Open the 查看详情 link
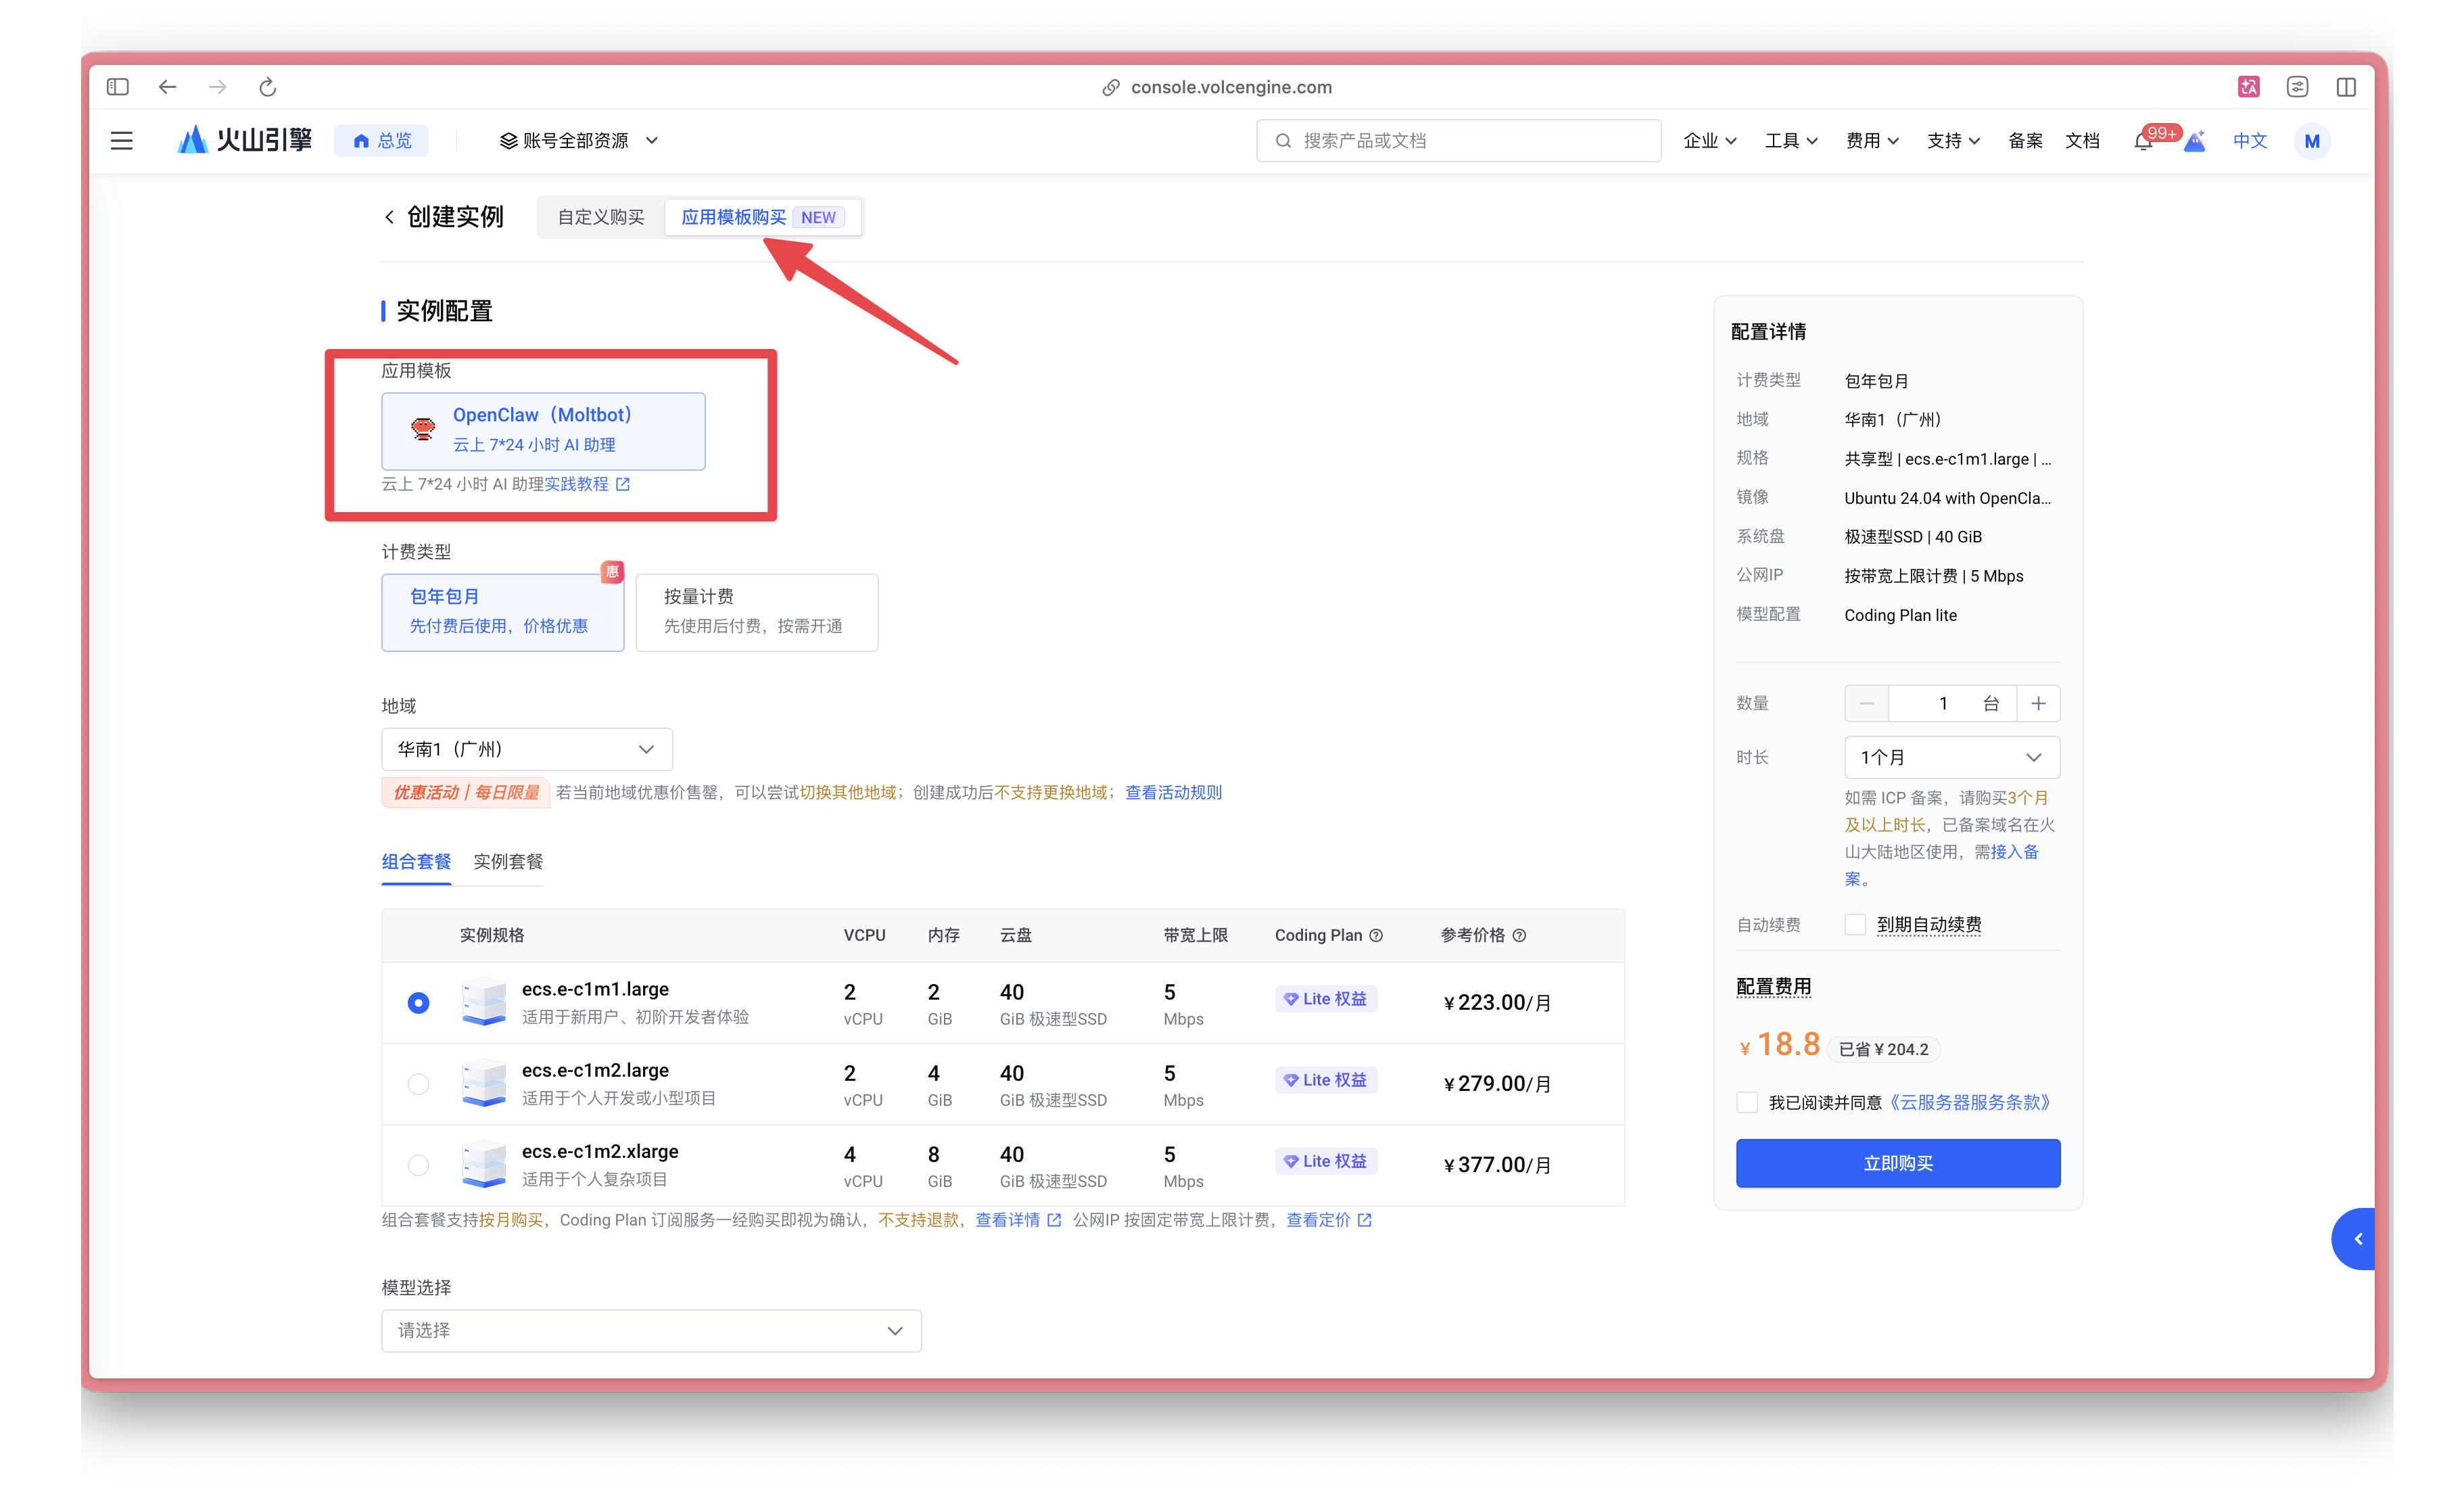The width and height of the screenshot is (2464, 1492). pos(1018,1220)
